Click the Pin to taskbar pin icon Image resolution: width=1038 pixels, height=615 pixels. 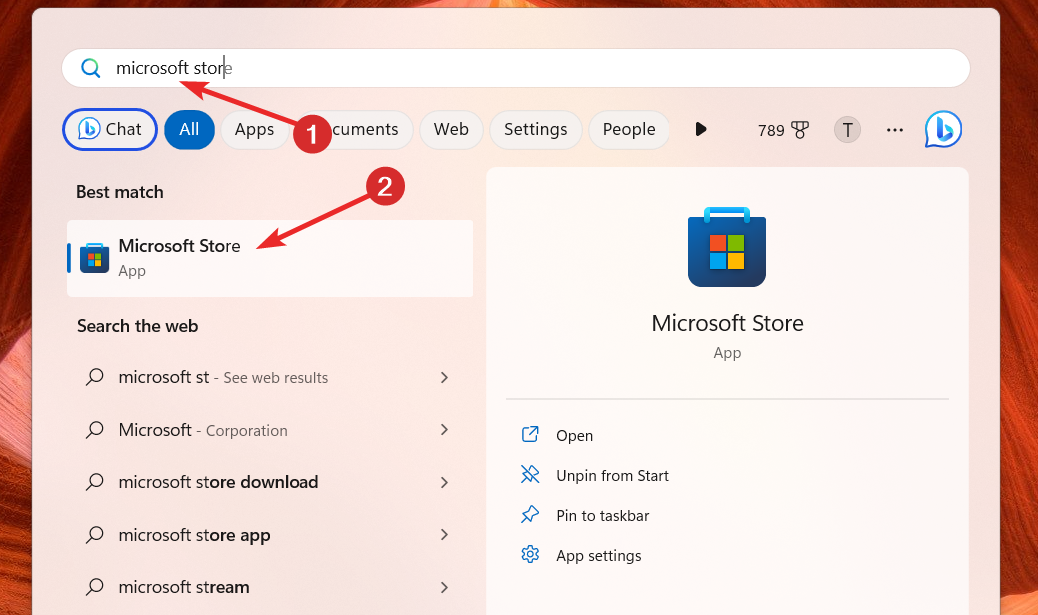(x=530, y=514)
